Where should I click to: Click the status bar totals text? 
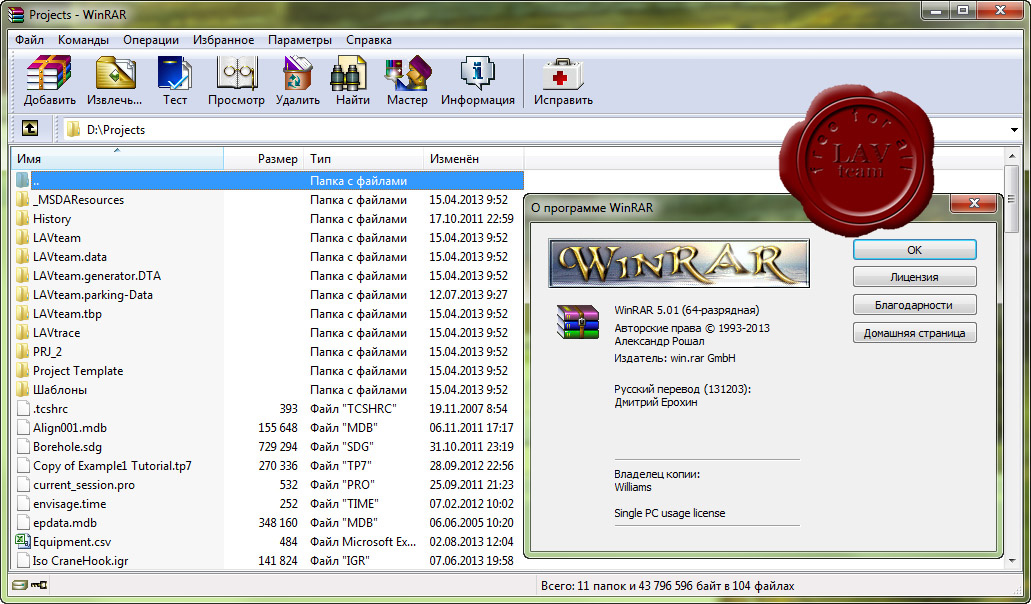[667, 586]
